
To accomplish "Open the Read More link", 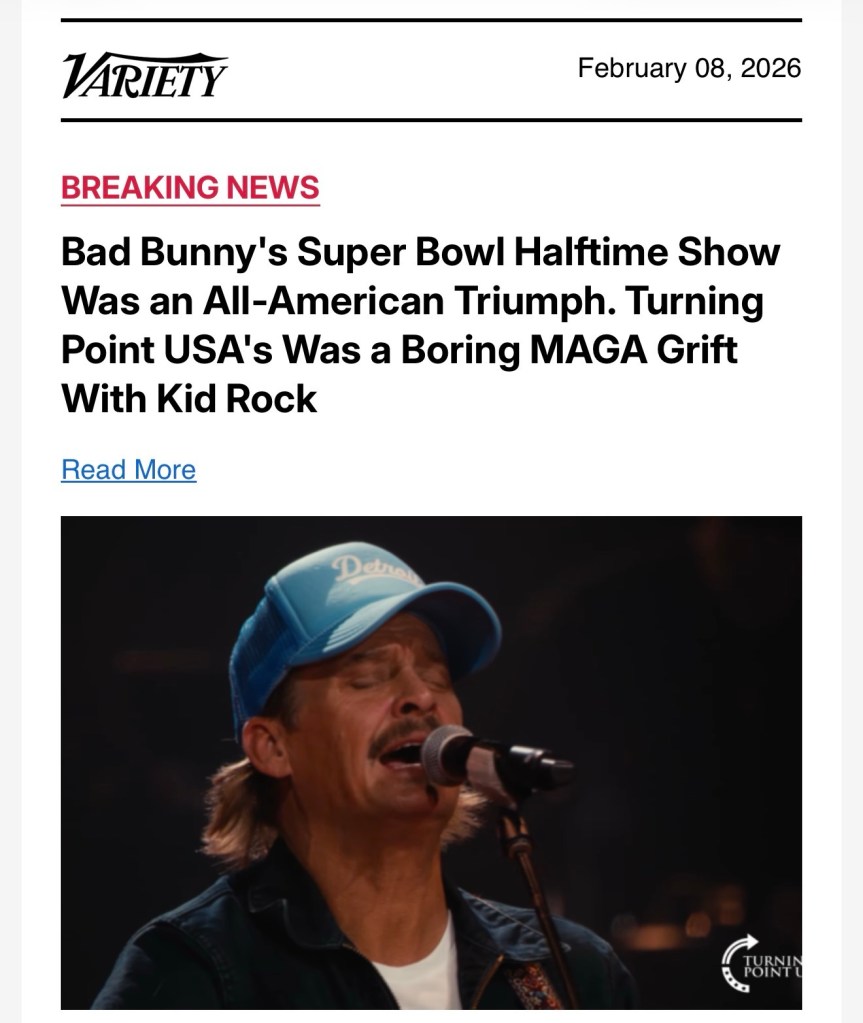I will tap(128, 469).
